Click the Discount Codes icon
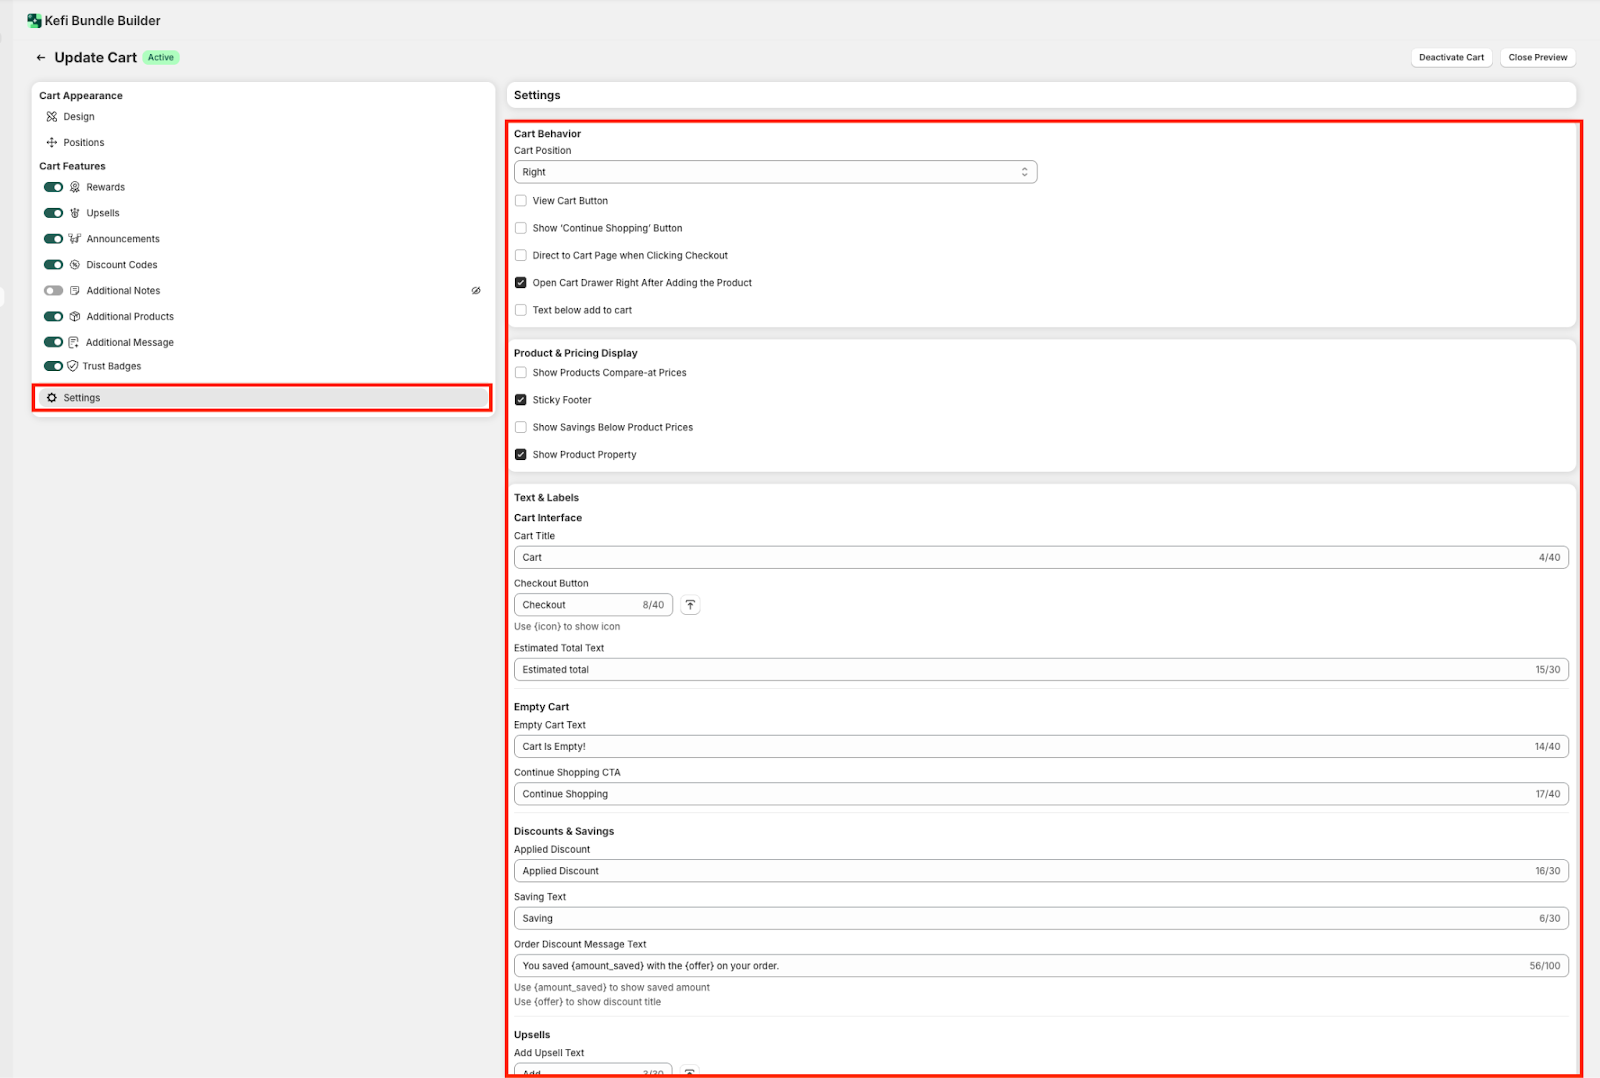1600x1078 pixels. [x=75, y=265]
